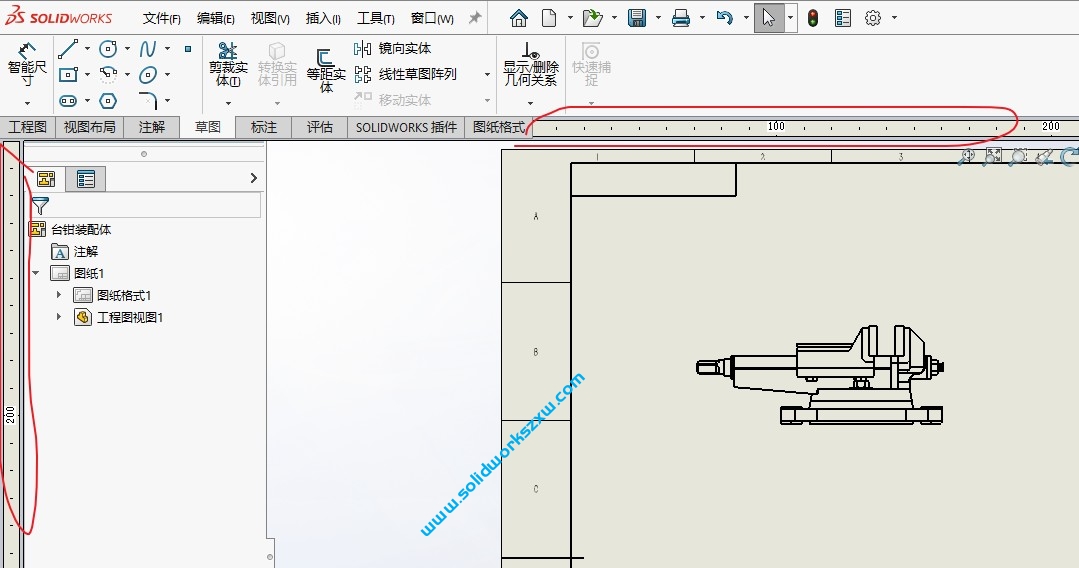This screenshot has width=1079, height=568.
Task: Activate the Corner Rectangle tool
Action: pyautogui.click(x=68, y=74)
